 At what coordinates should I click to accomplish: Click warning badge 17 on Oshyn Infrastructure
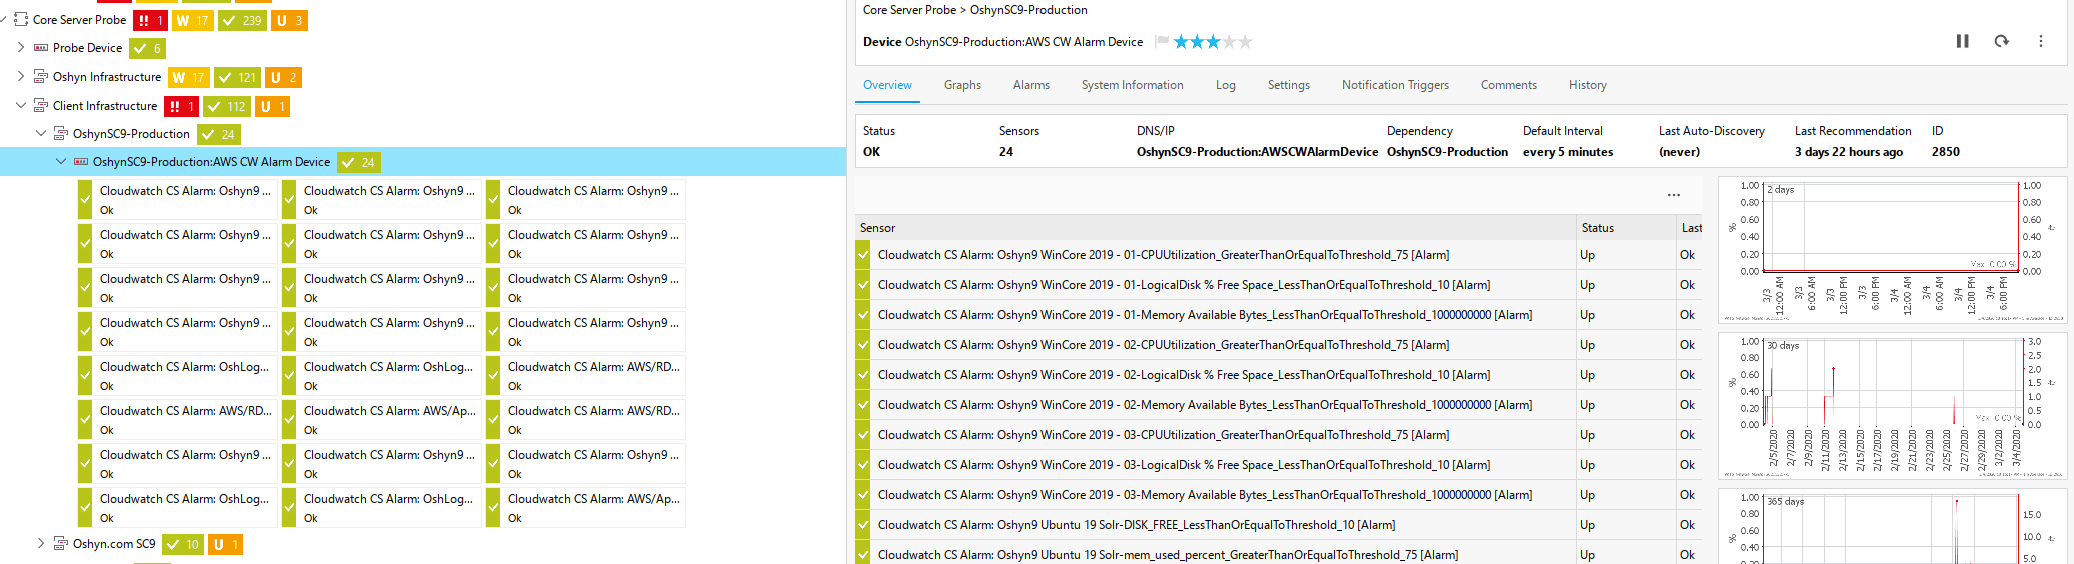[x=188, y=77]
